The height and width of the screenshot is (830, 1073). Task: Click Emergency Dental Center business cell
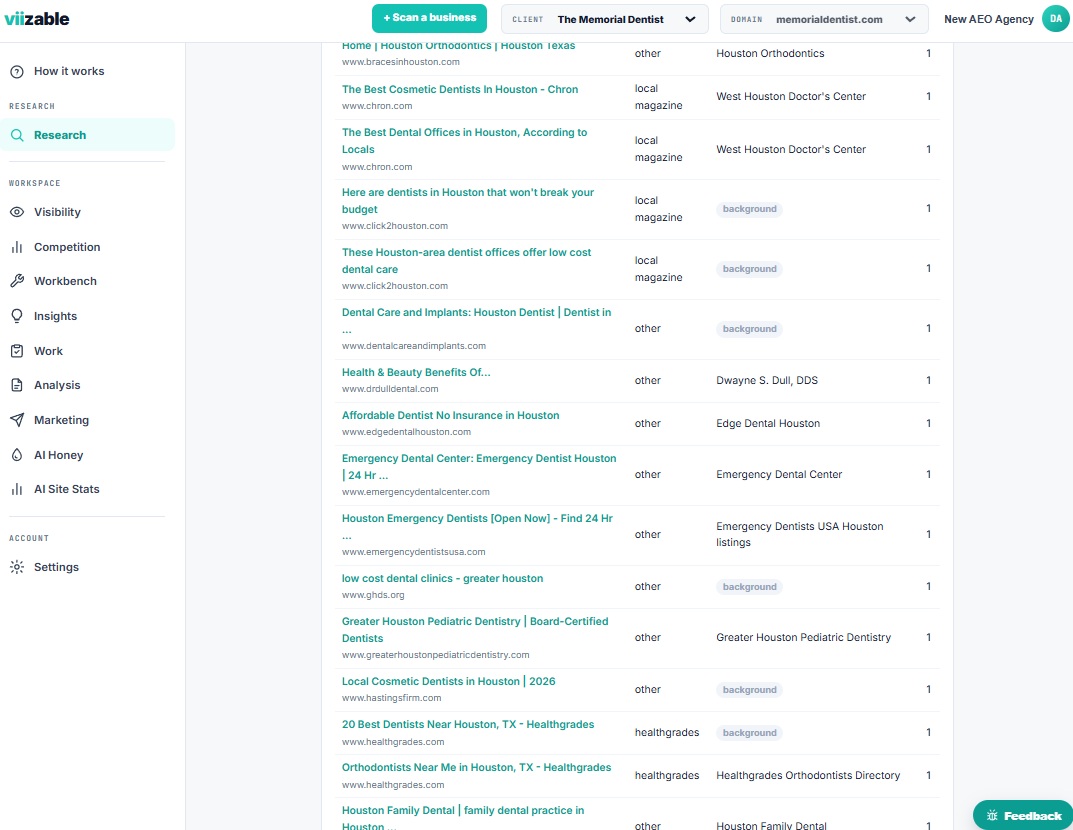[x=779, y=475]
